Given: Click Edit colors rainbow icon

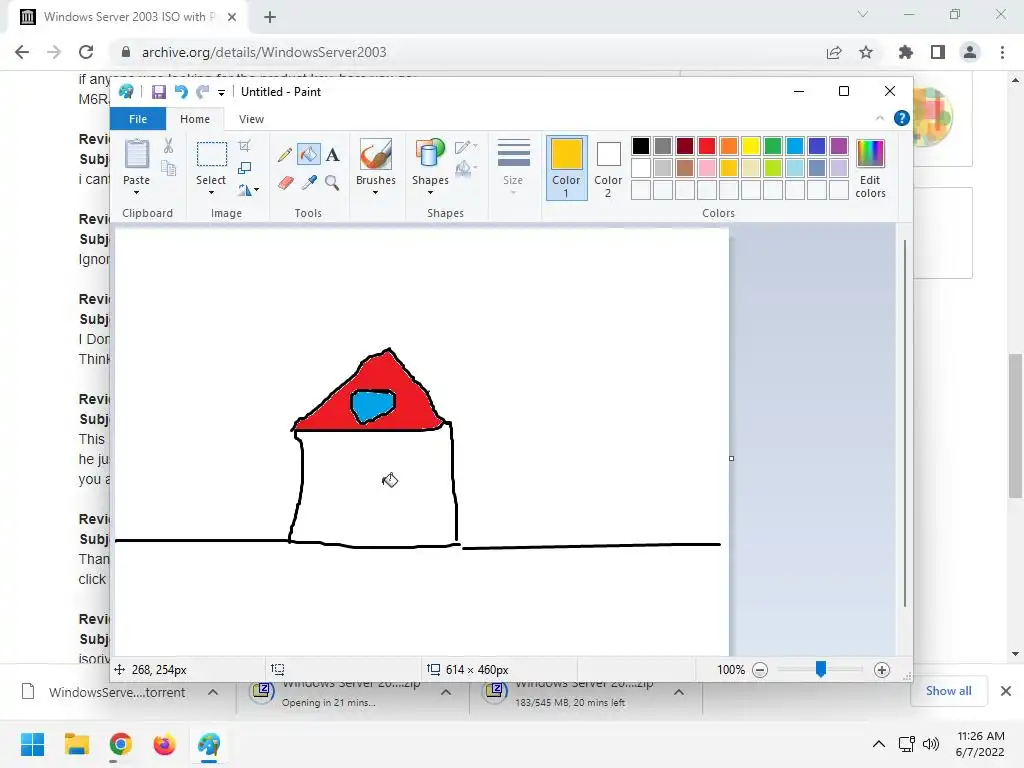Looking at the screenshot, I should coord(870,154).
